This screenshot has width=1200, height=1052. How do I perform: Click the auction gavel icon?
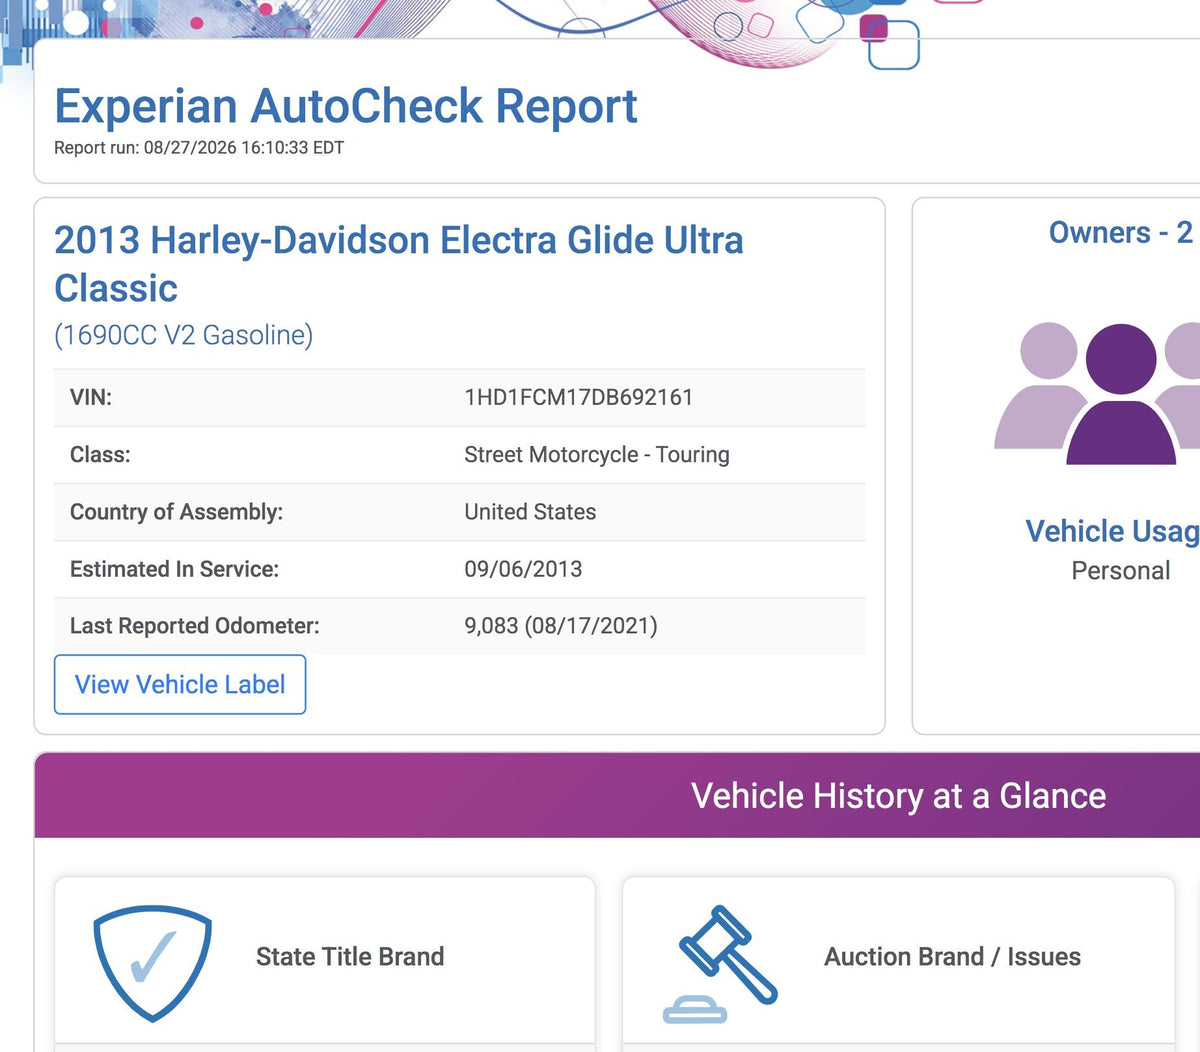tap(721, 964)
